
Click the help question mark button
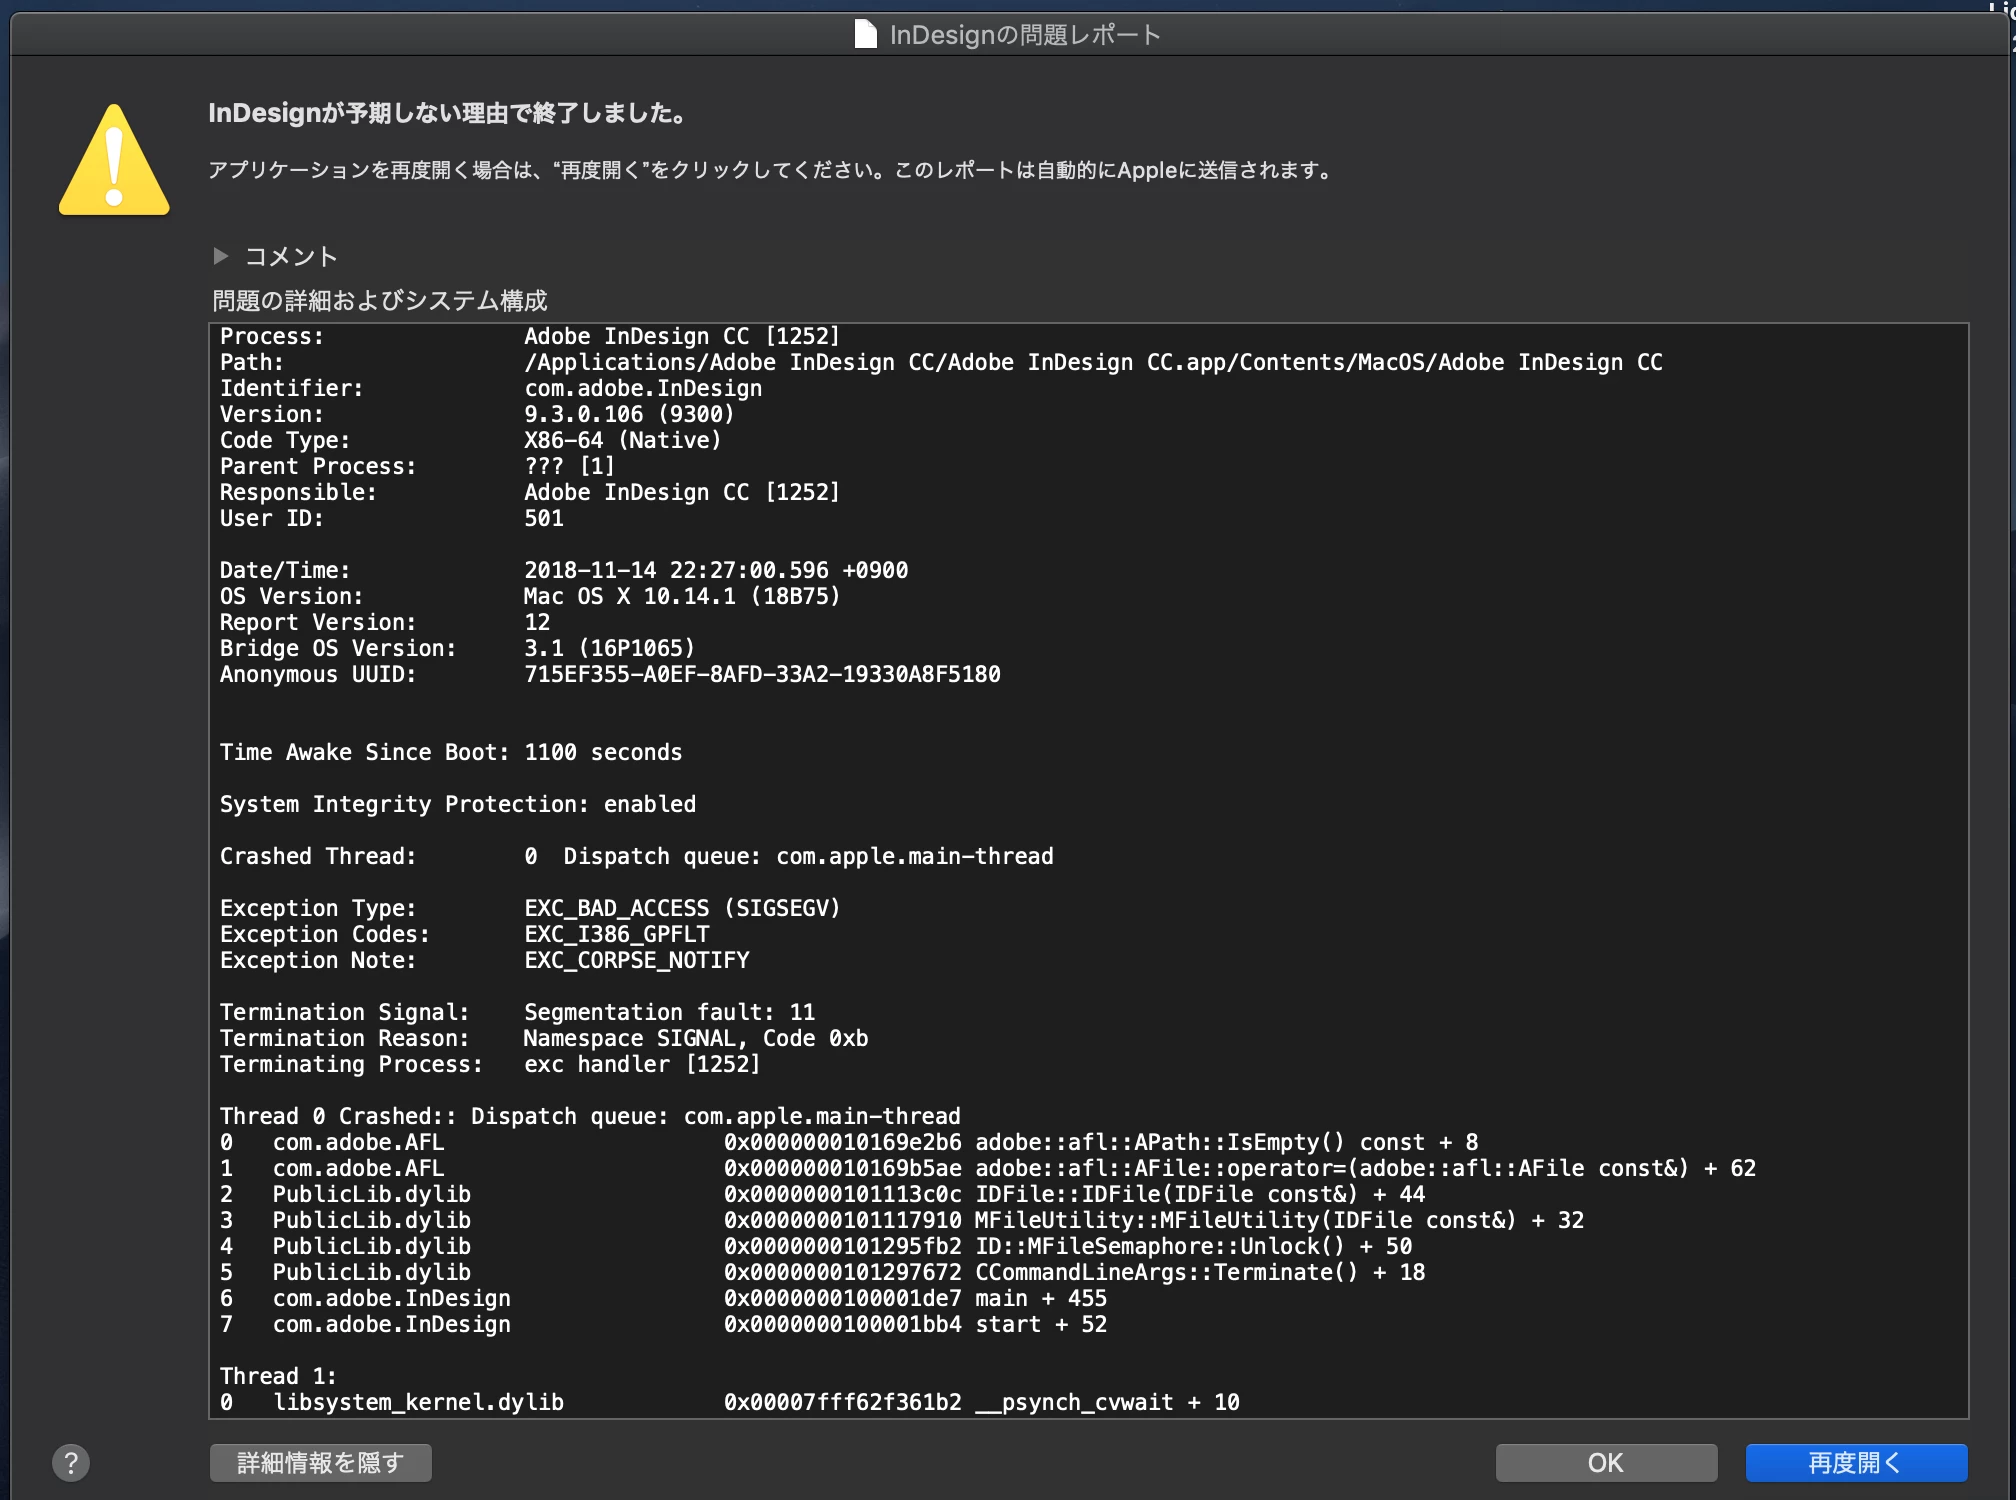click(71, 1463)
